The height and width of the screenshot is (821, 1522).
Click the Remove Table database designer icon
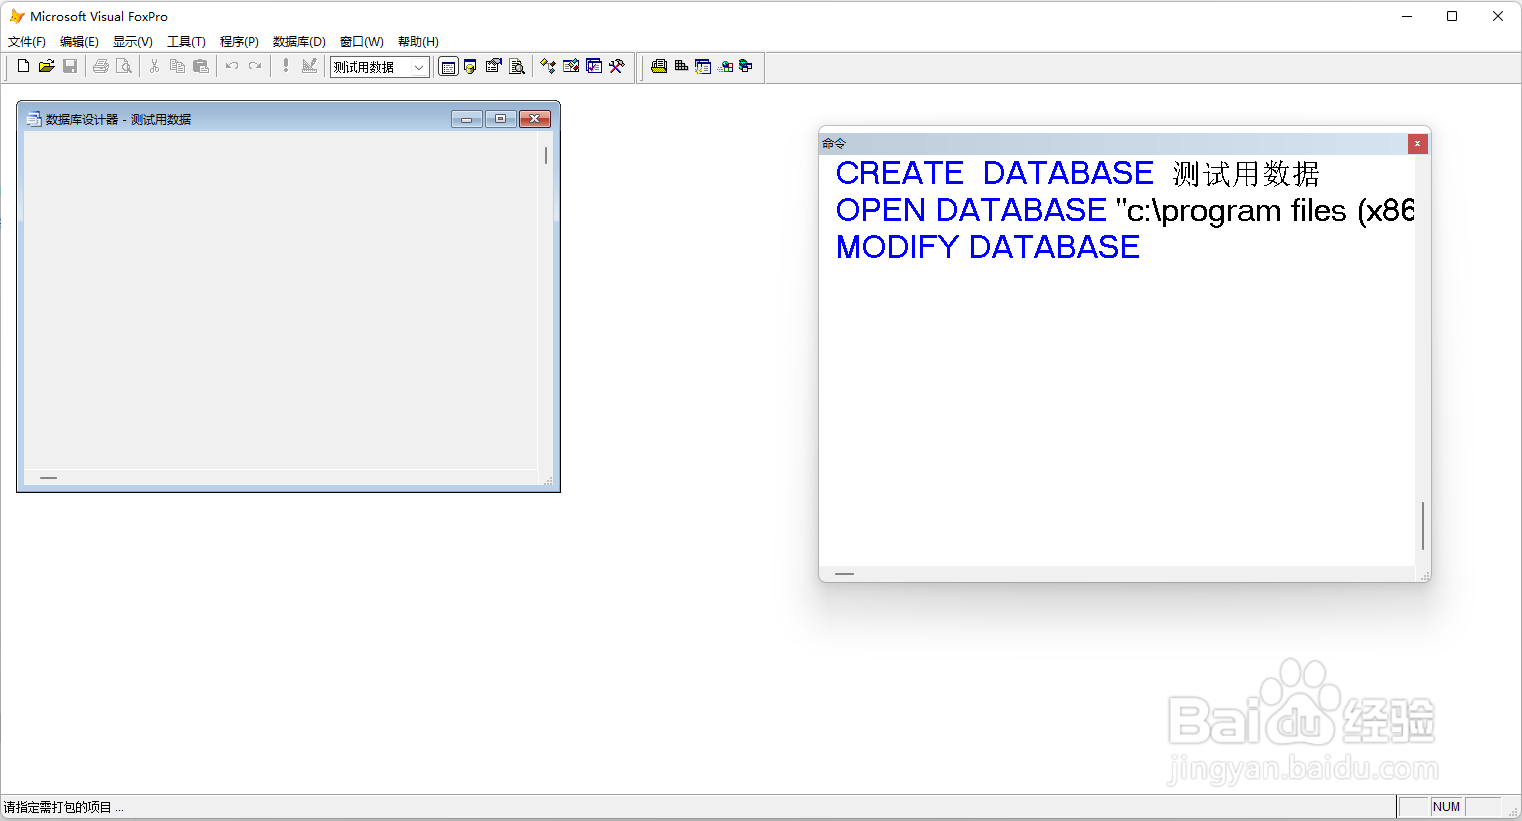pyautogui.click(x=703, y=66)
